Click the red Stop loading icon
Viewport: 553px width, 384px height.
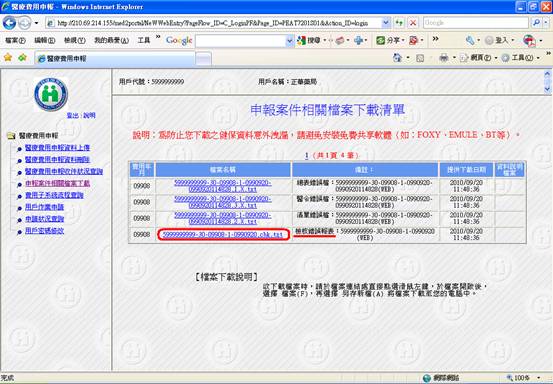coord(413,23)
